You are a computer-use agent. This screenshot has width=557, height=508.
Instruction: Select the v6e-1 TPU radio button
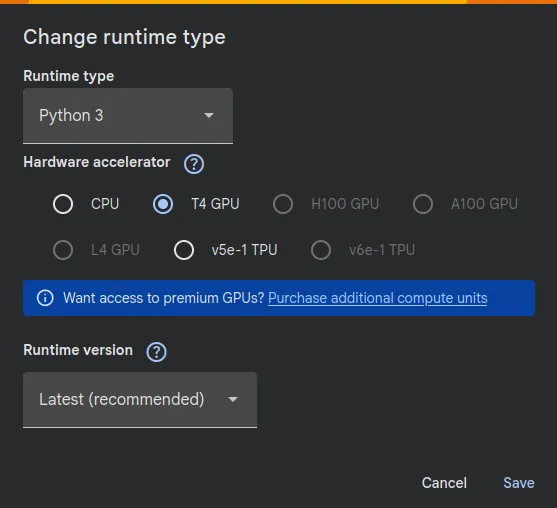tap(321, 250)
